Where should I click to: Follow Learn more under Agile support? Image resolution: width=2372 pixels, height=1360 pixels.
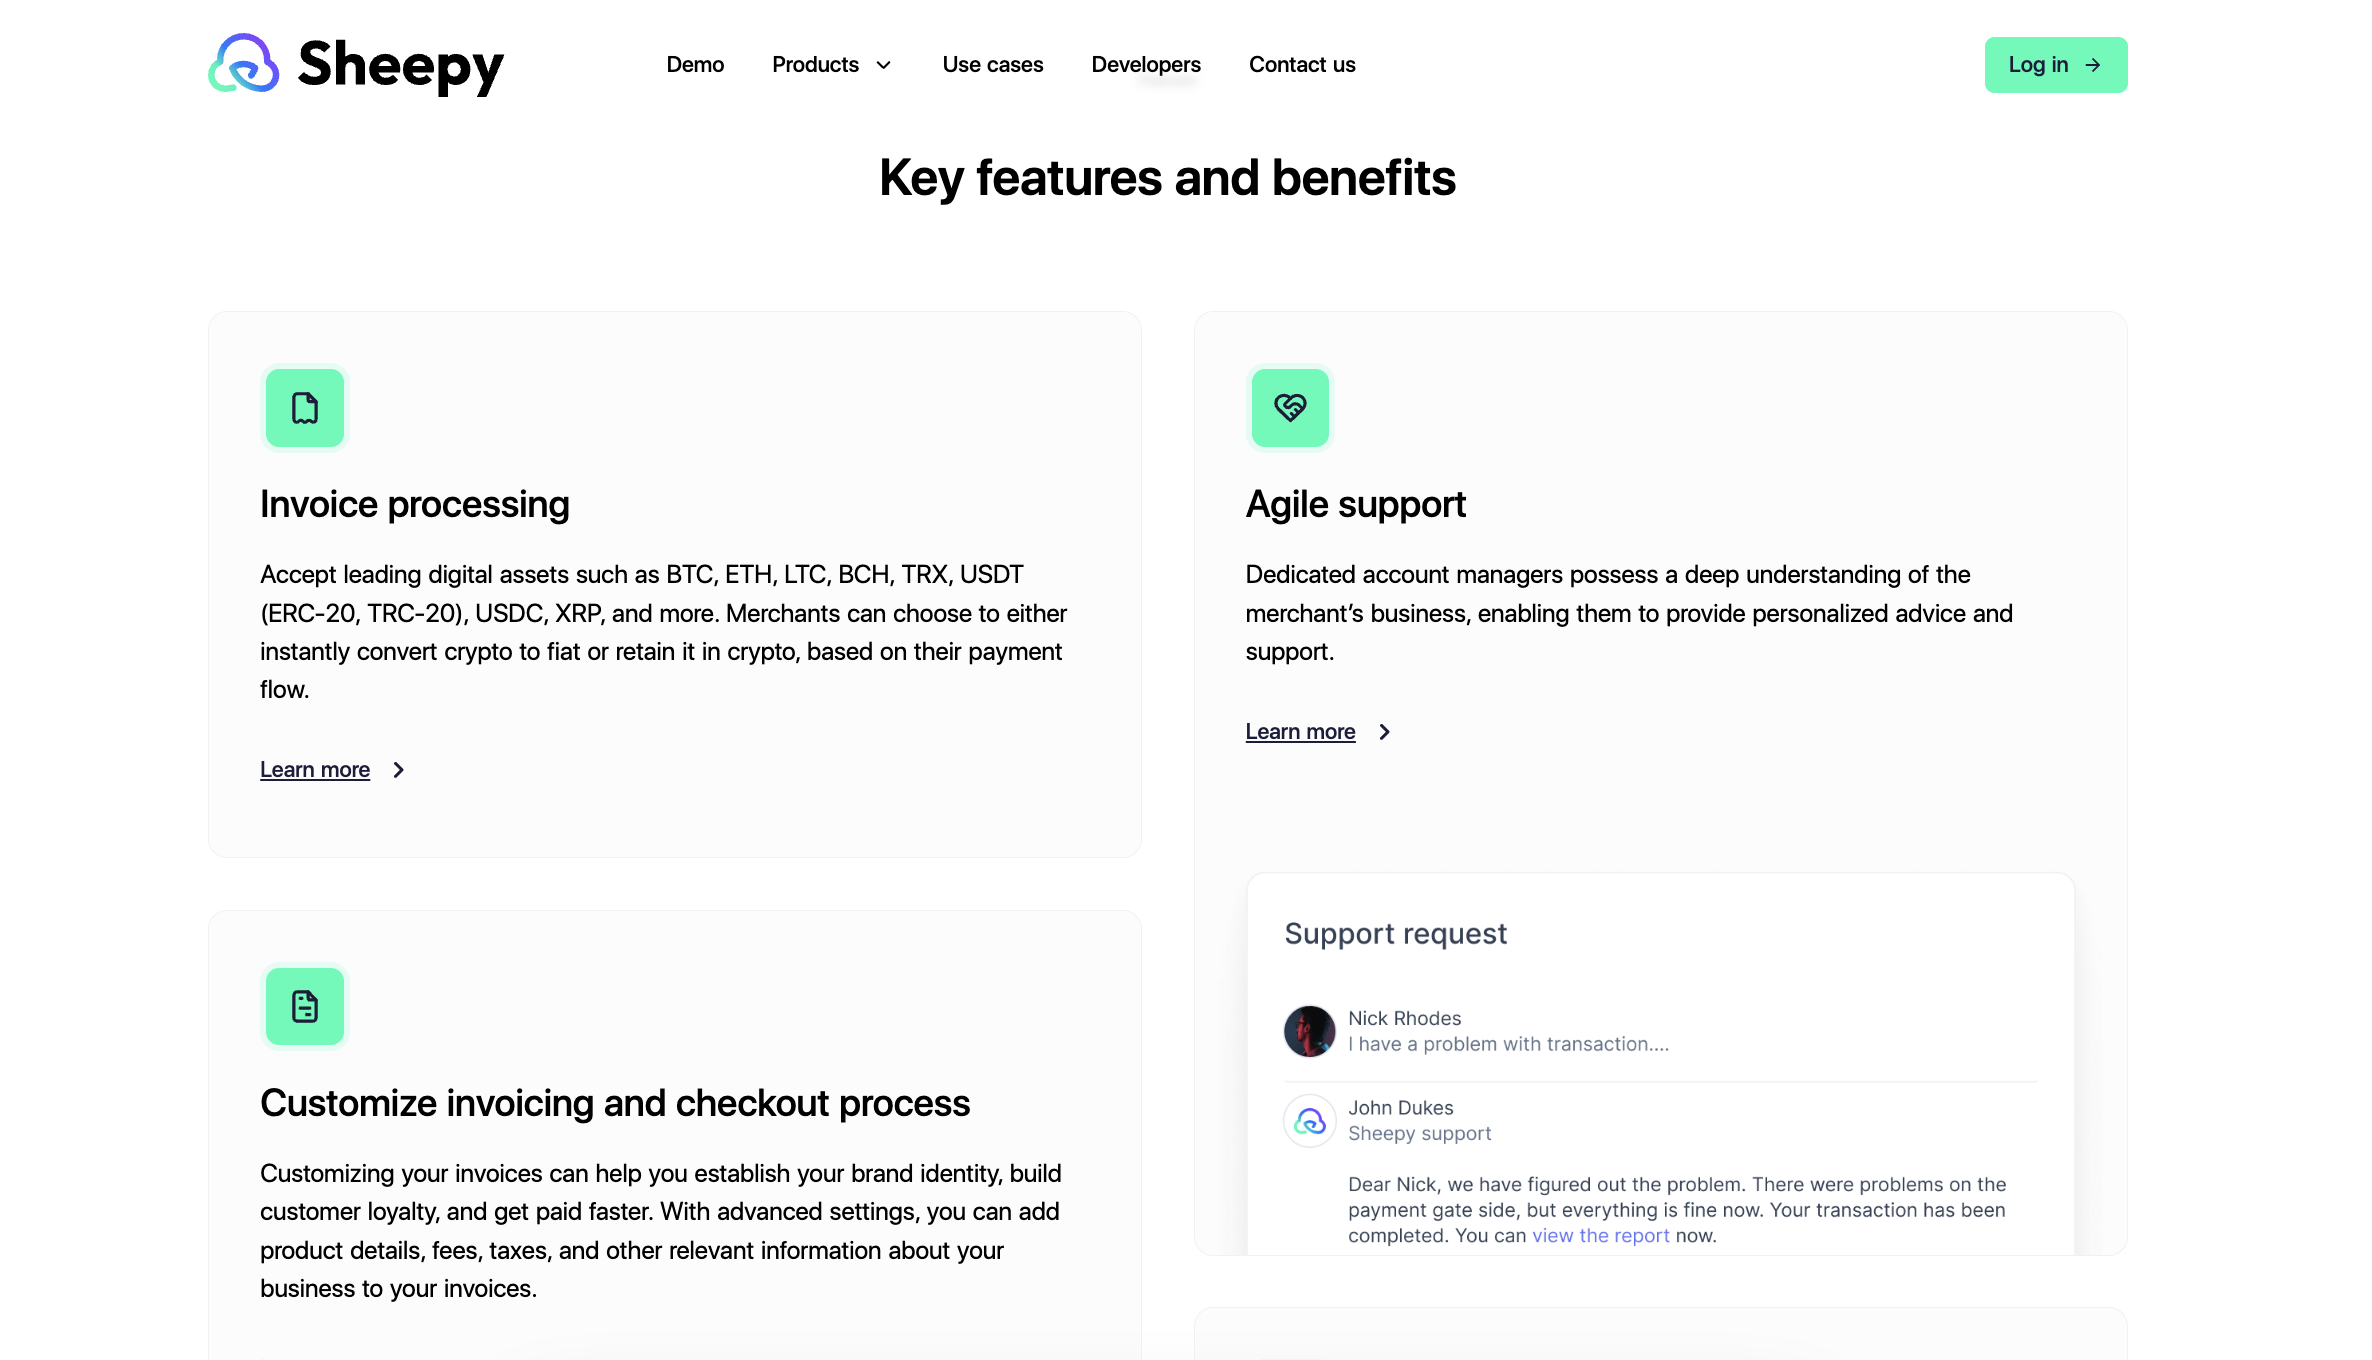pyautogui.click(x=1300, y=732)
